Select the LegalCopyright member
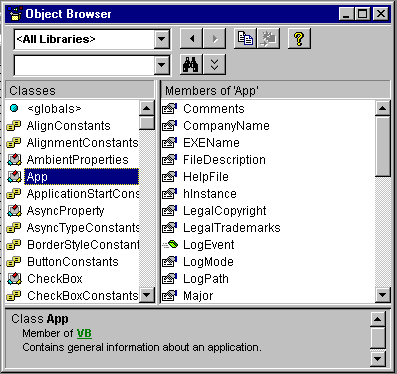This screenshot has width=397, height=374. click(x=225, y=211)
